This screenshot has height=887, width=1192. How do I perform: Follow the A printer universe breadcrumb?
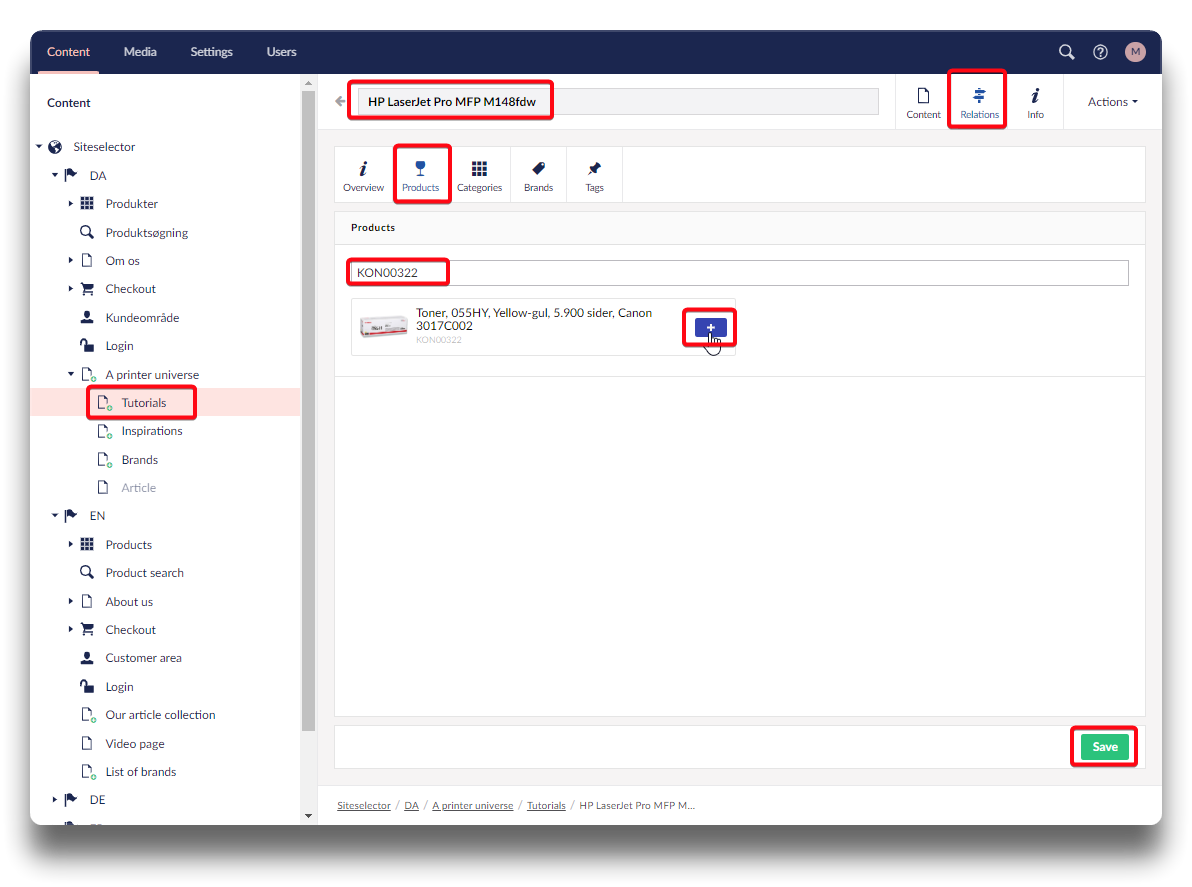pos(473,806)
